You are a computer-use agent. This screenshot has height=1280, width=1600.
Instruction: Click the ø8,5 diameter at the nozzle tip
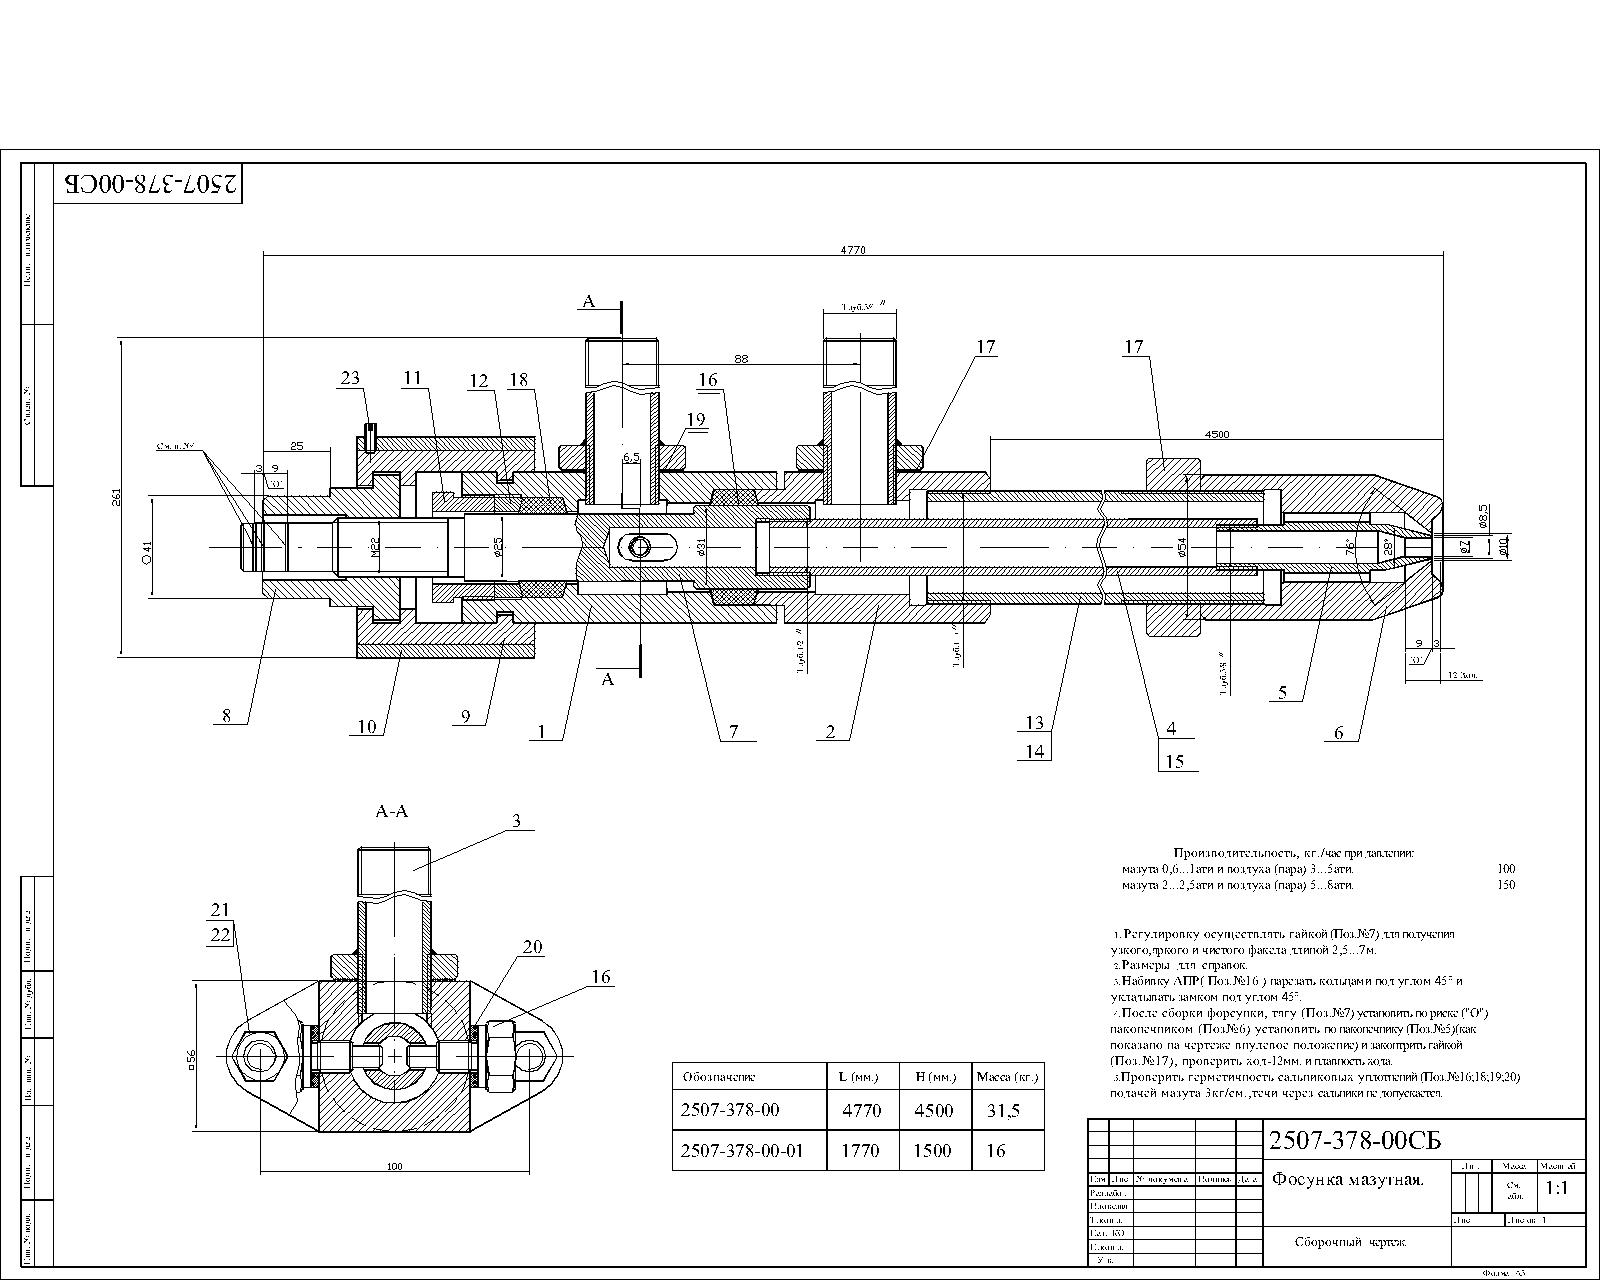(x=1483, y=517)
